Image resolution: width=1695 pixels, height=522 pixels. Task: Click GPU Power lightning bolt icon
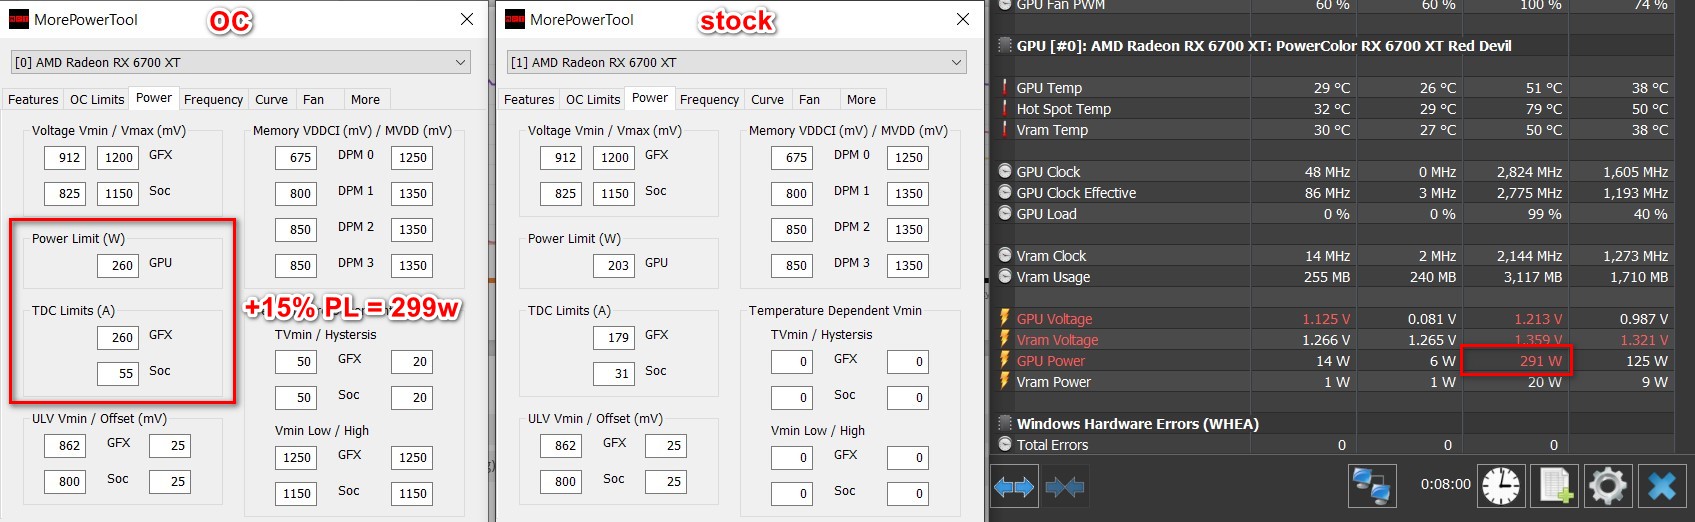click(x=1005, y=360)
